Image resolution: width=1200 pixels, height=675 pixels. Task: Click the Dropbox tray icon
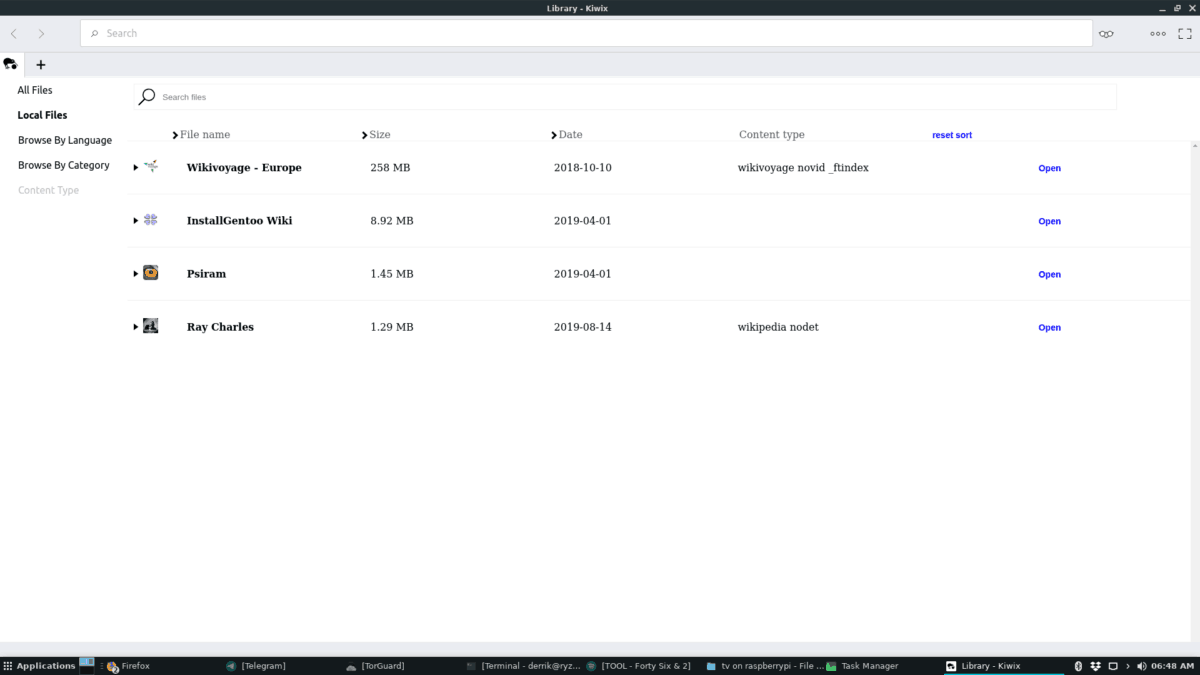1095,666
